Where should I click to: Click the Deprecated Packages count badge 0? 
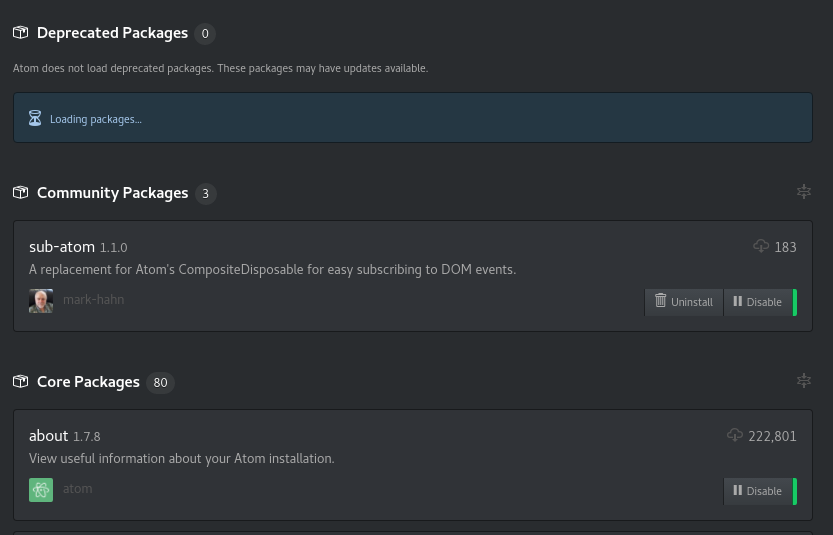point(205,34)
